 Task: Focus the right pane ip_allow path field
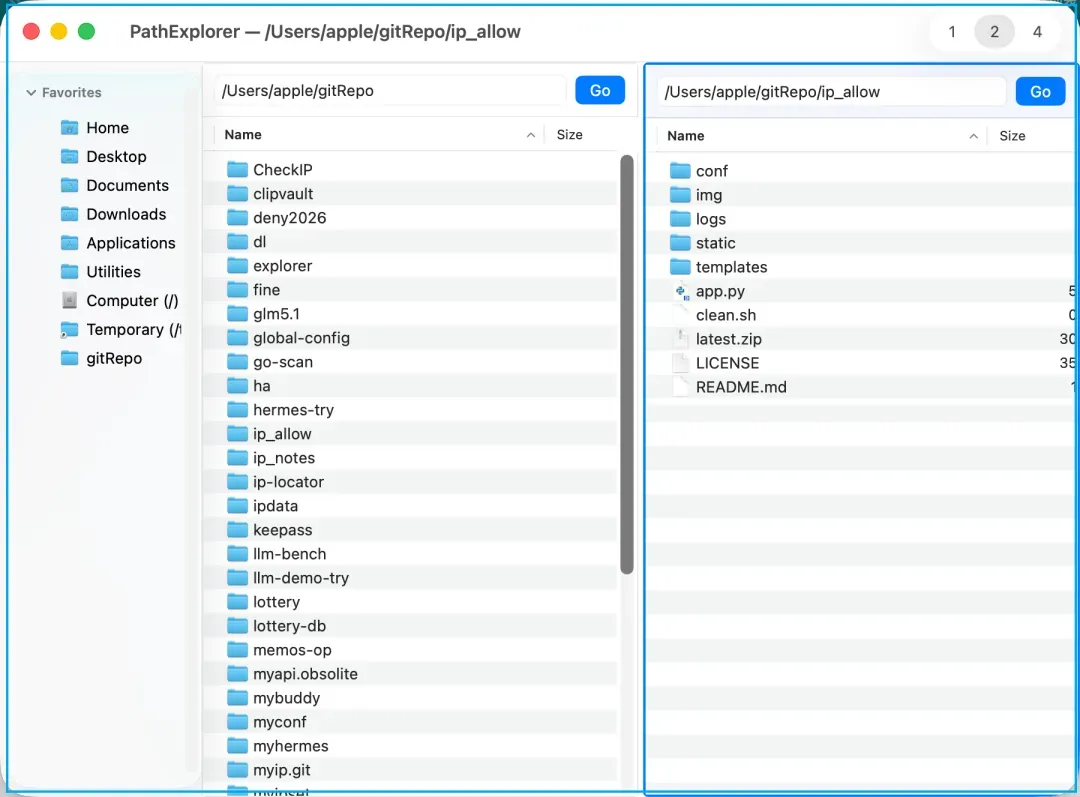[831, 92]
